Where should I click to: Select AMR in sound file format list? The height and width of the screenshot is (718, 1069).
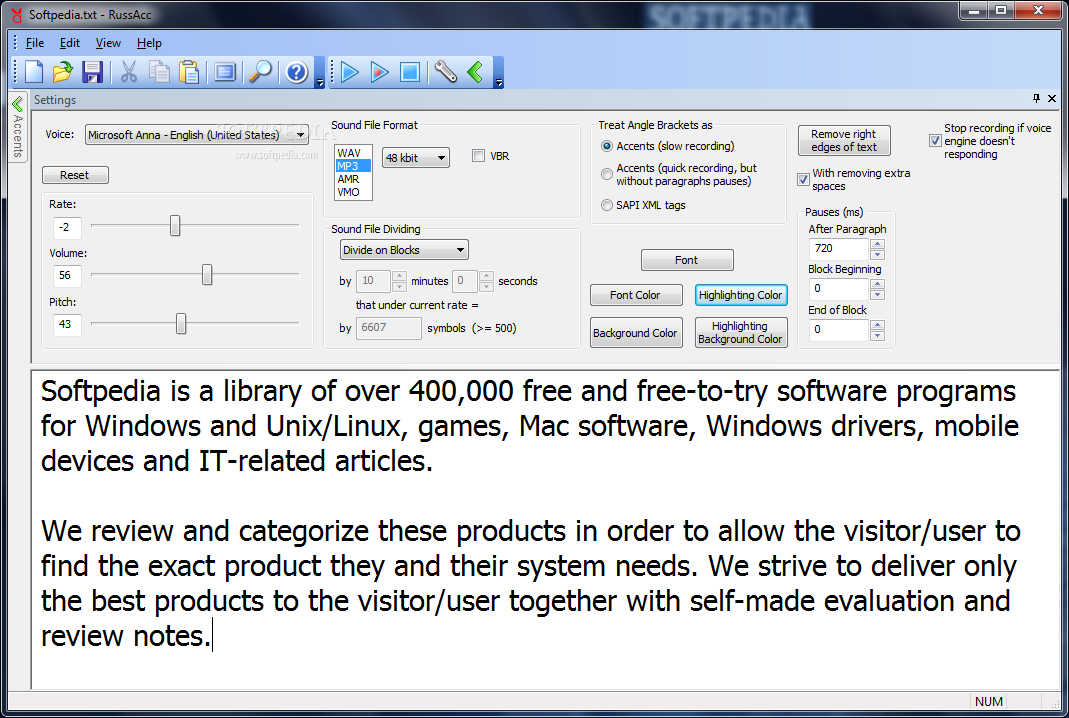point(353,179)
